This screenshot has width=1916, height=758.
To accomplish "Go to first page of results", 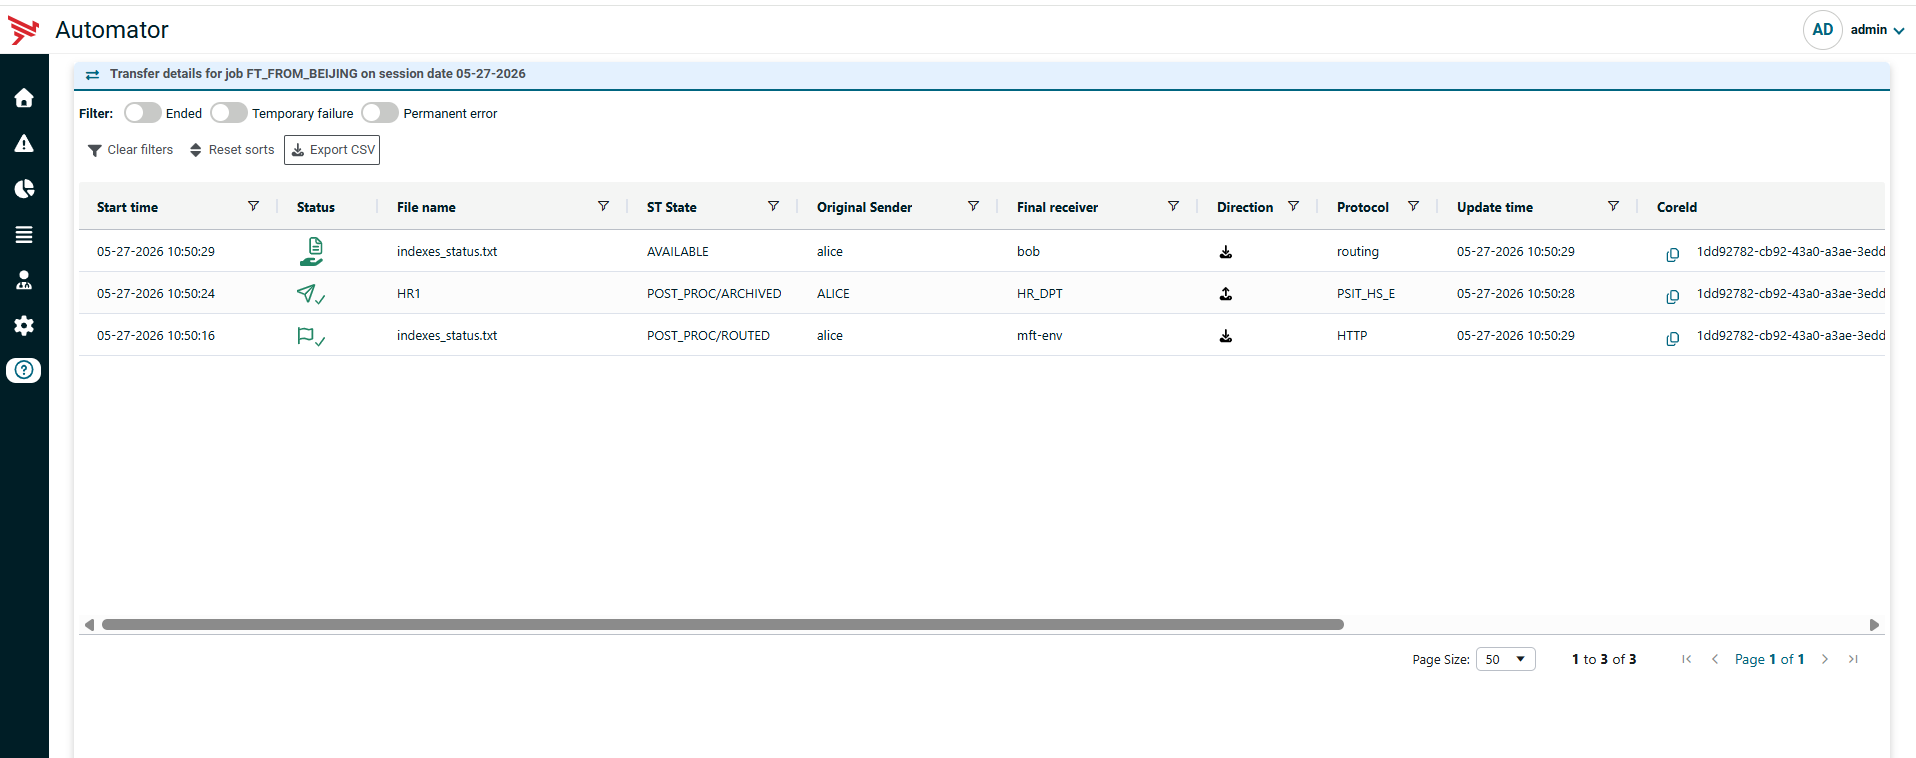I will coord(1687,659).
